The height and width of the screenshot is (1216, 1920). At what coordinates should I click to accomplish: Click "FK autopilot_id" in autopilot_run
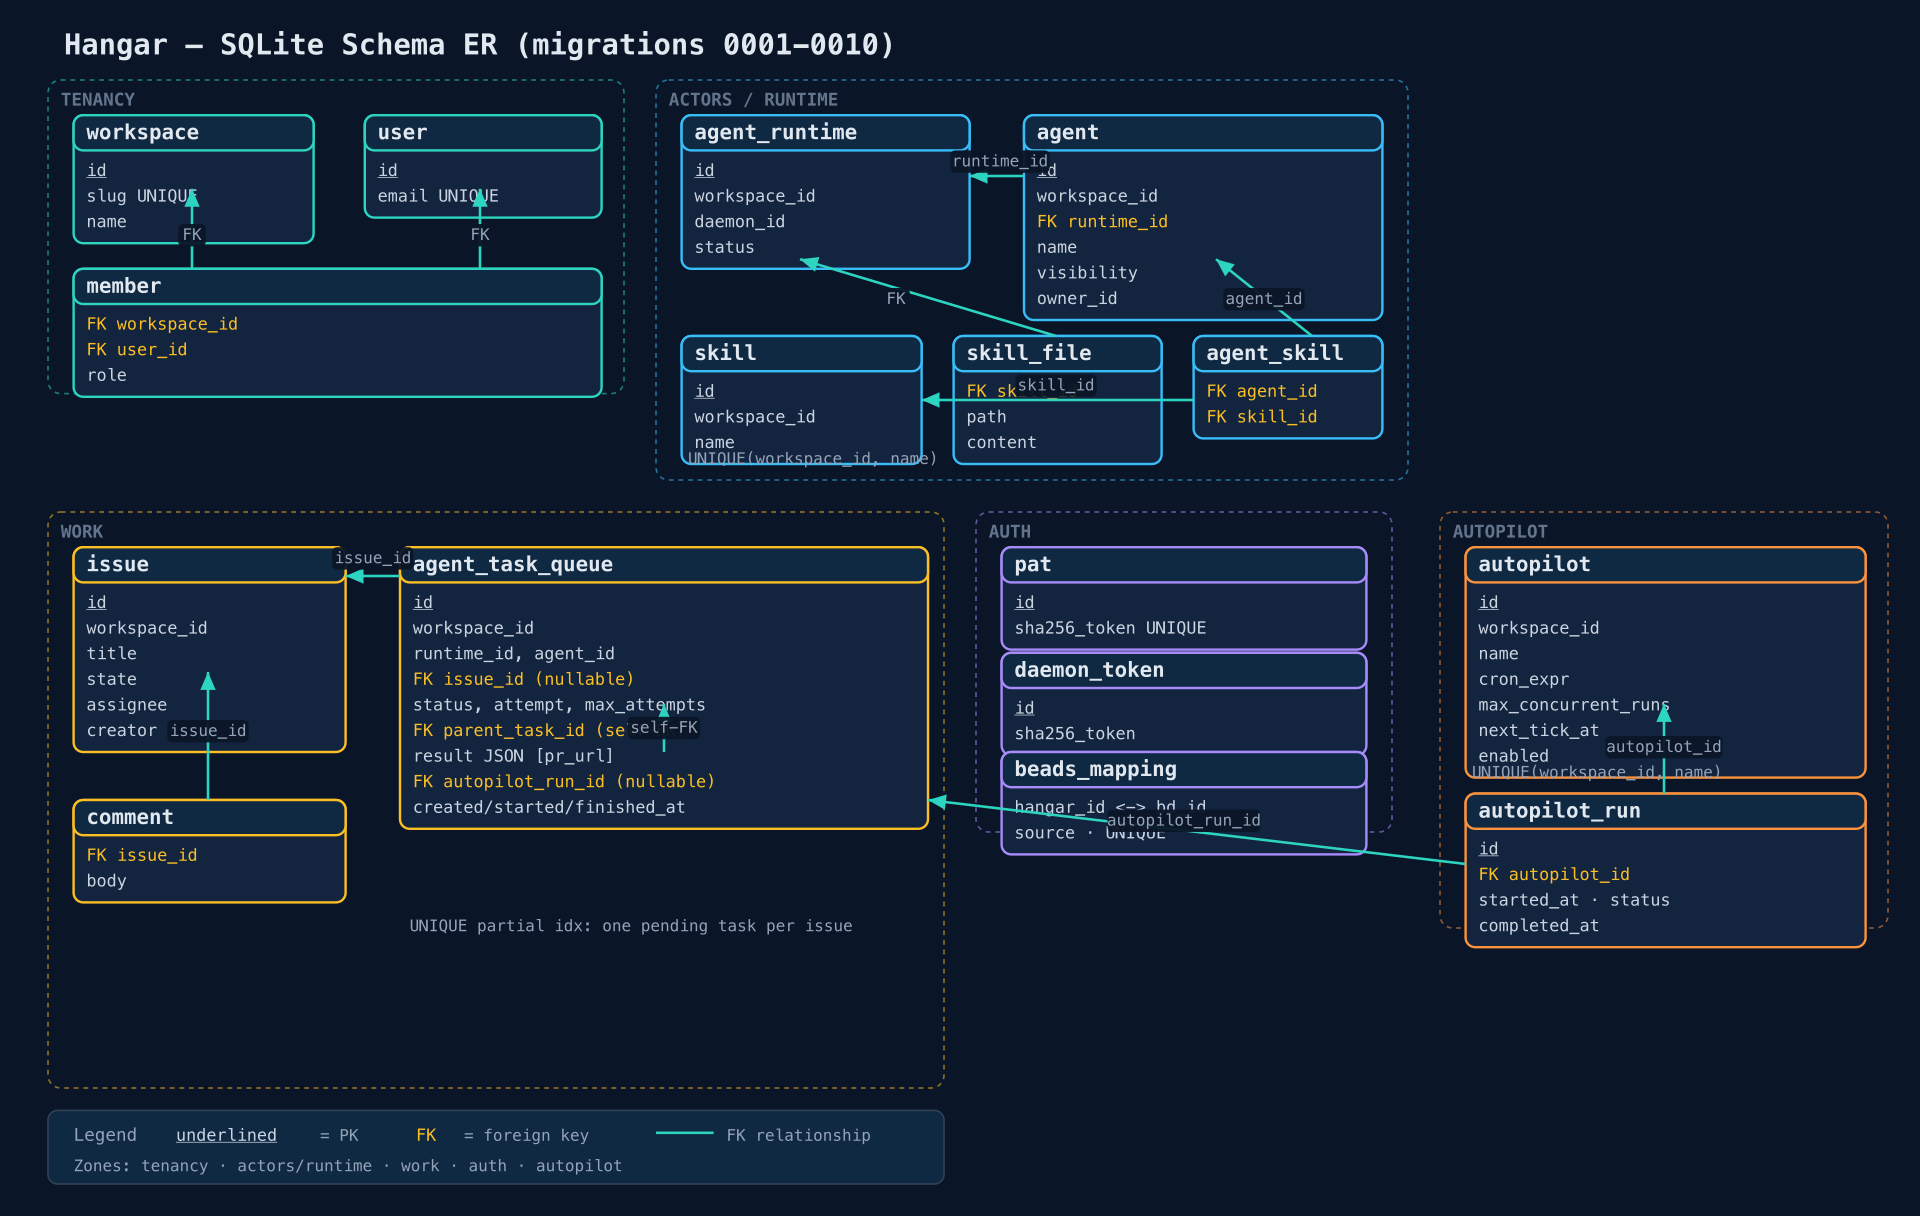click(1554, 875)
